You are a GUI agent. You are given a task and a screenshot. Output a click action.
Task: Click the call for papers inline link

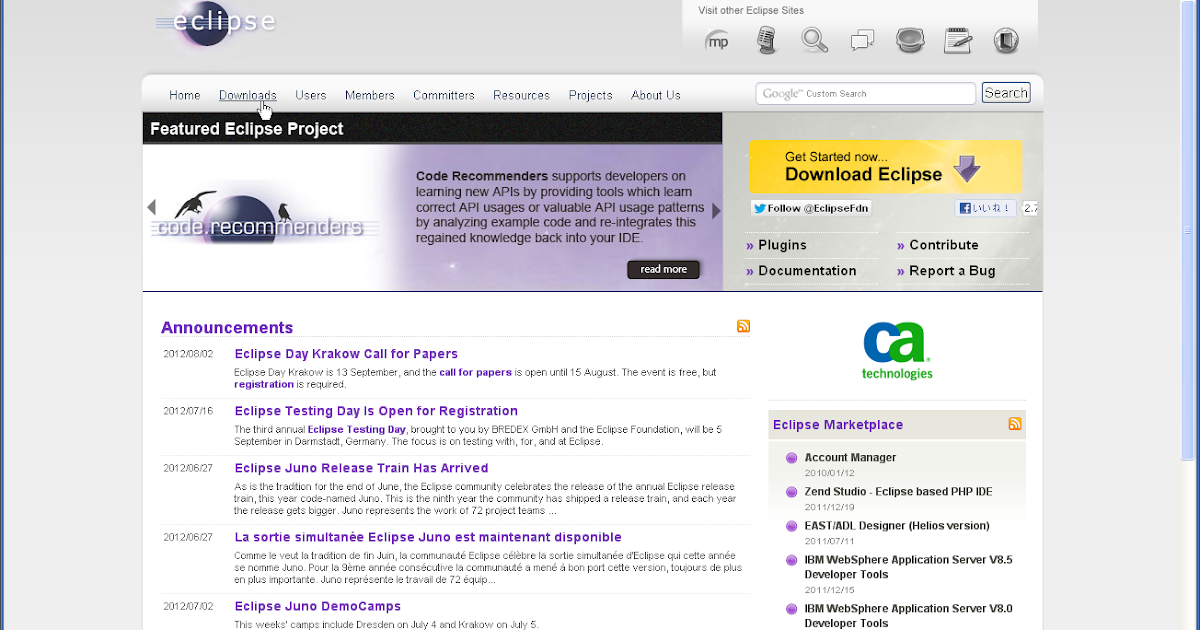[475, 372]
